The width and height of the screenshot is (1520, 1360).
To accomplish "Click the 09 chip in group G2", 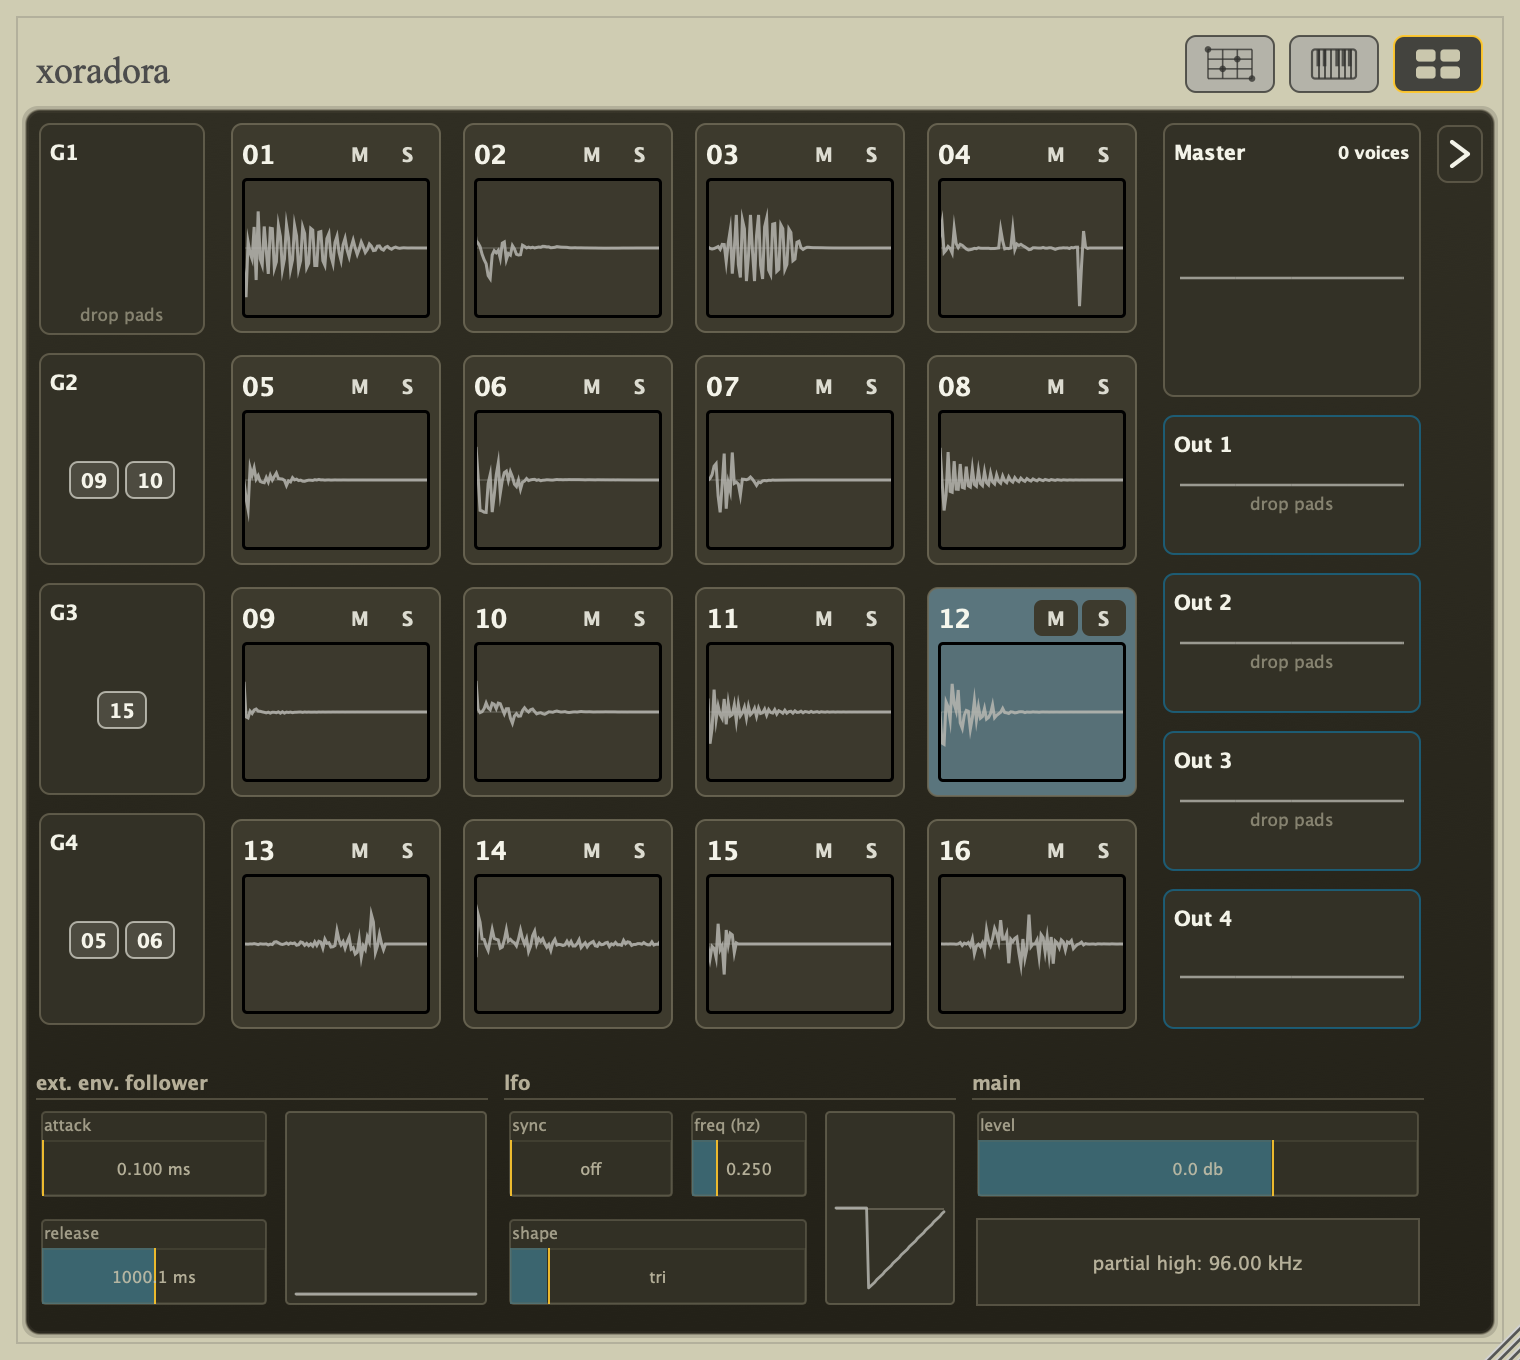I will (94, 481).
